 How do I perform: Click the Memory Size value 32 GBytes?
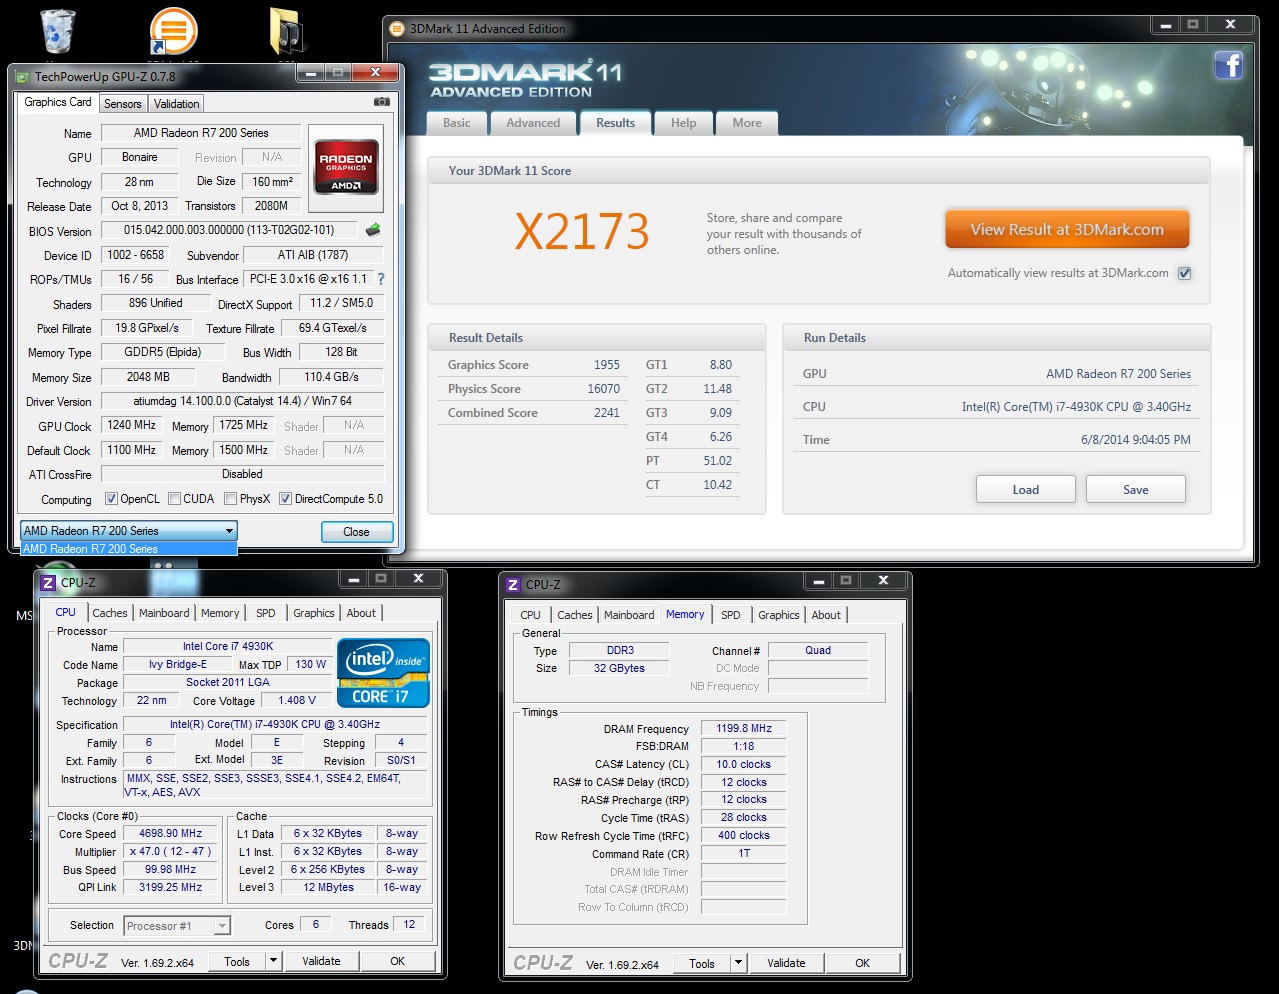point(619,668)
